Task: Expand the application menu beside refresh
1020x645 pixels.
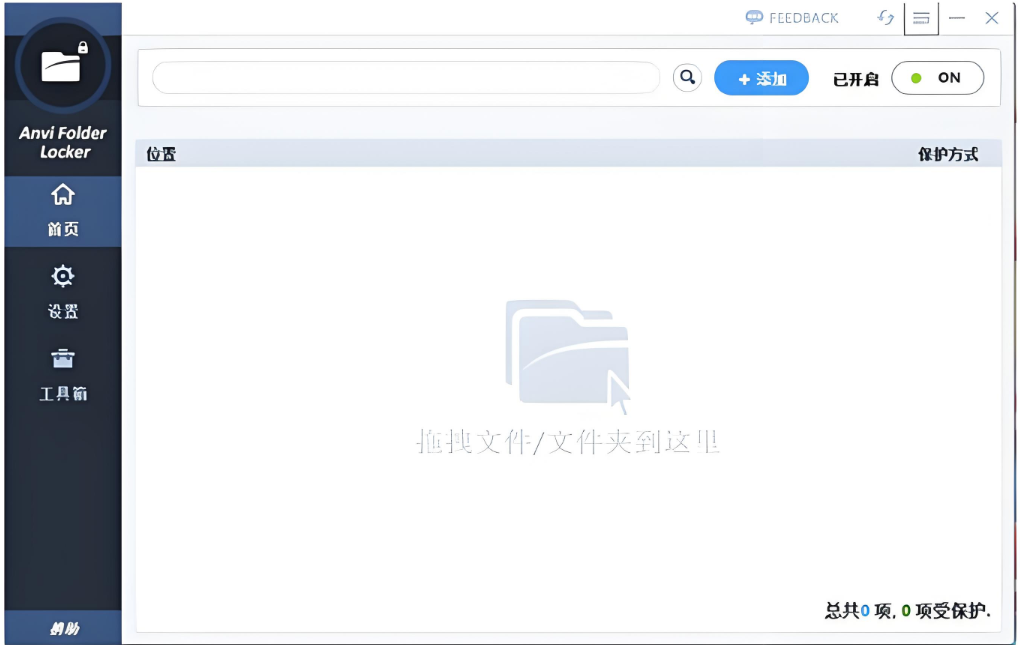Action: coord(921,18)
